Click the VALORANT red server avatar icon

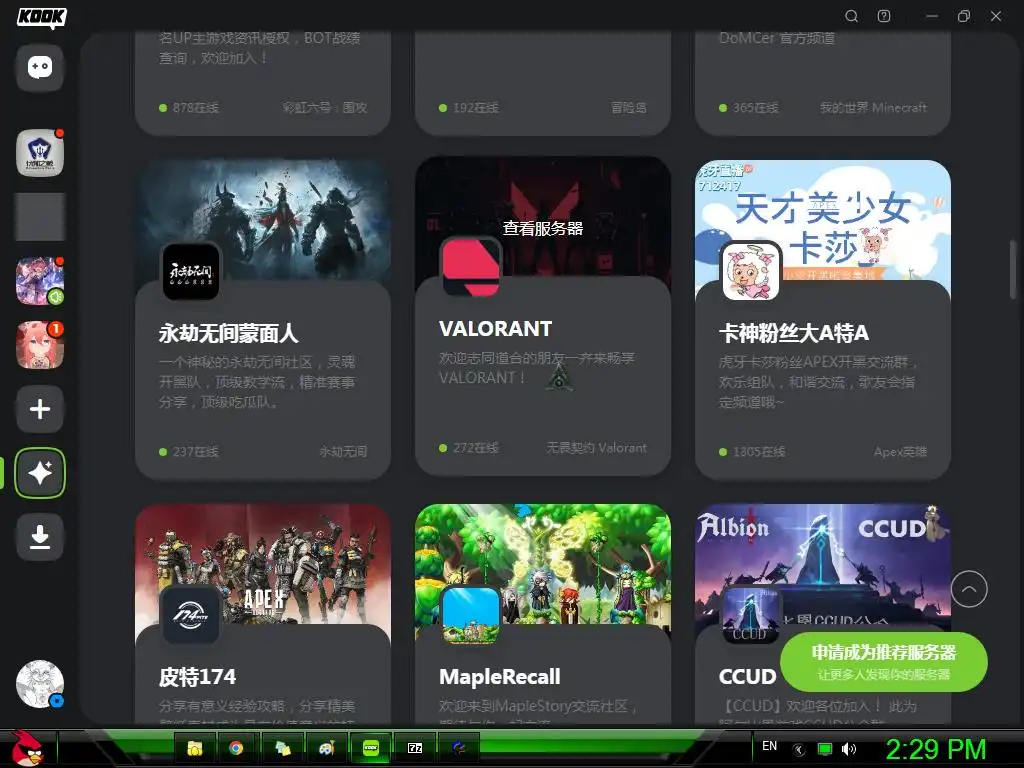click(x=471, y=266)
